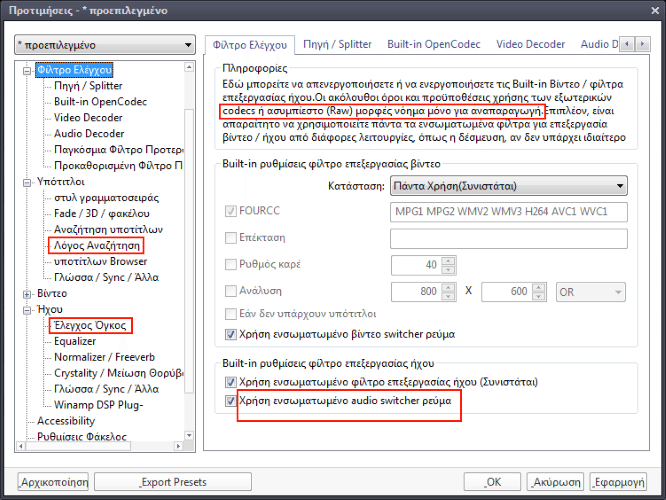The width and height of the screenshot is (666, 500).
Task: Switch to the Πηγή / Splitter tab
Action: [x=337, y=44]
